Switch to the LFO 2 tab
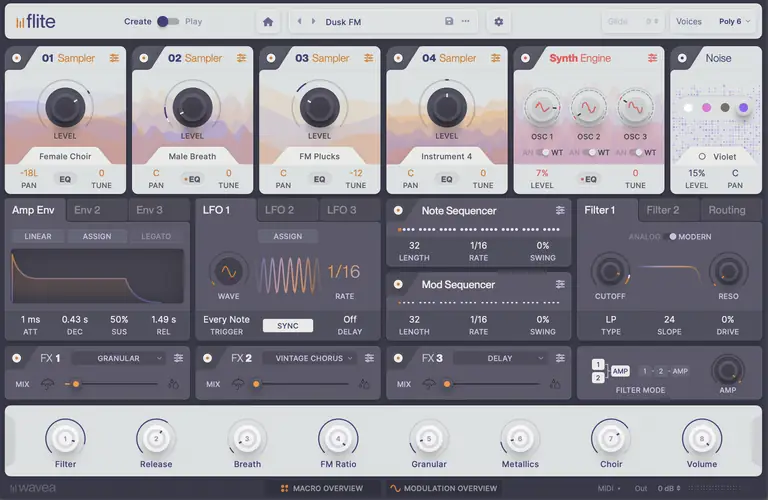Screen dimensions: 768x500 coord(279,210)
